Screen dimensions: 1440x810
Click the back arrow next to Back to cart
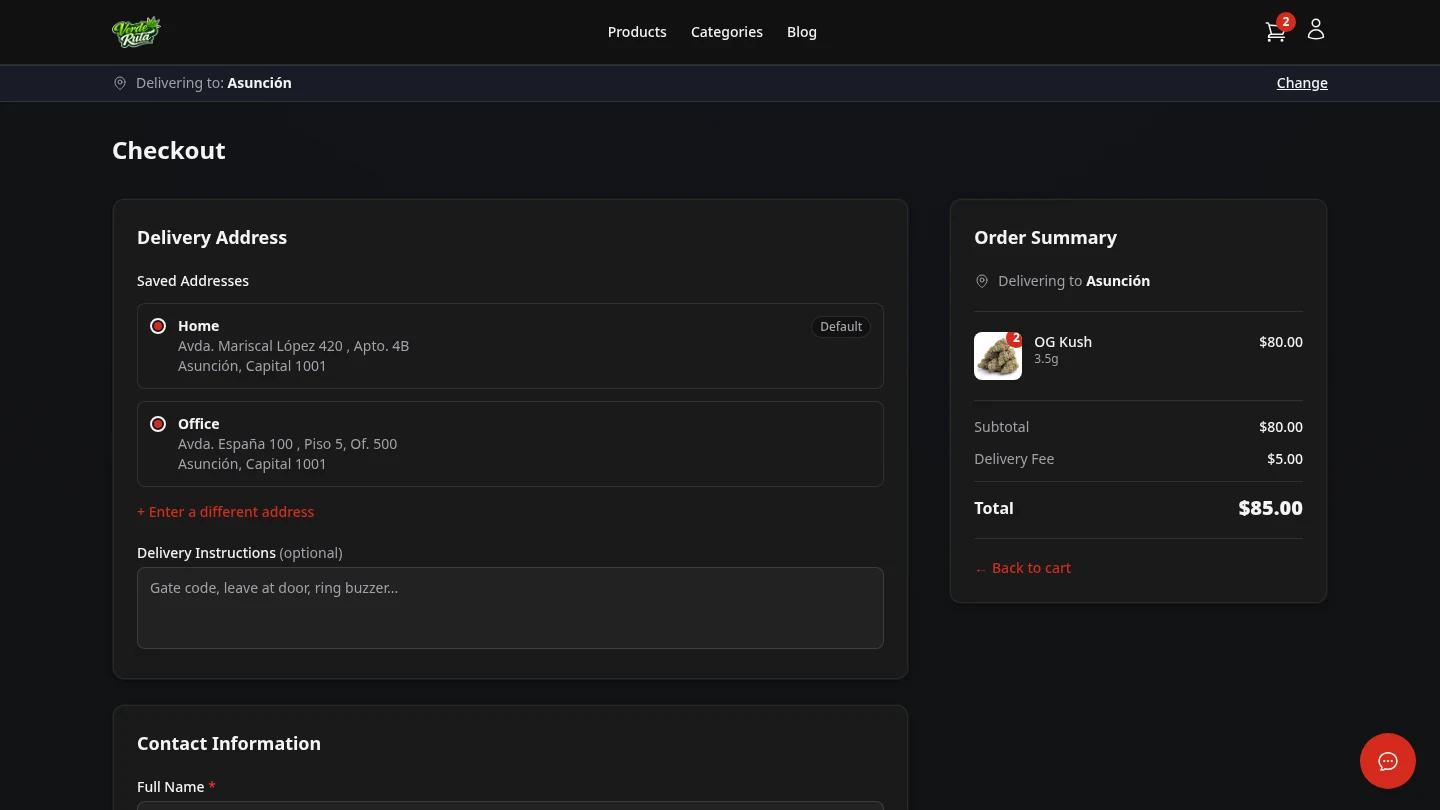point(981,568)
